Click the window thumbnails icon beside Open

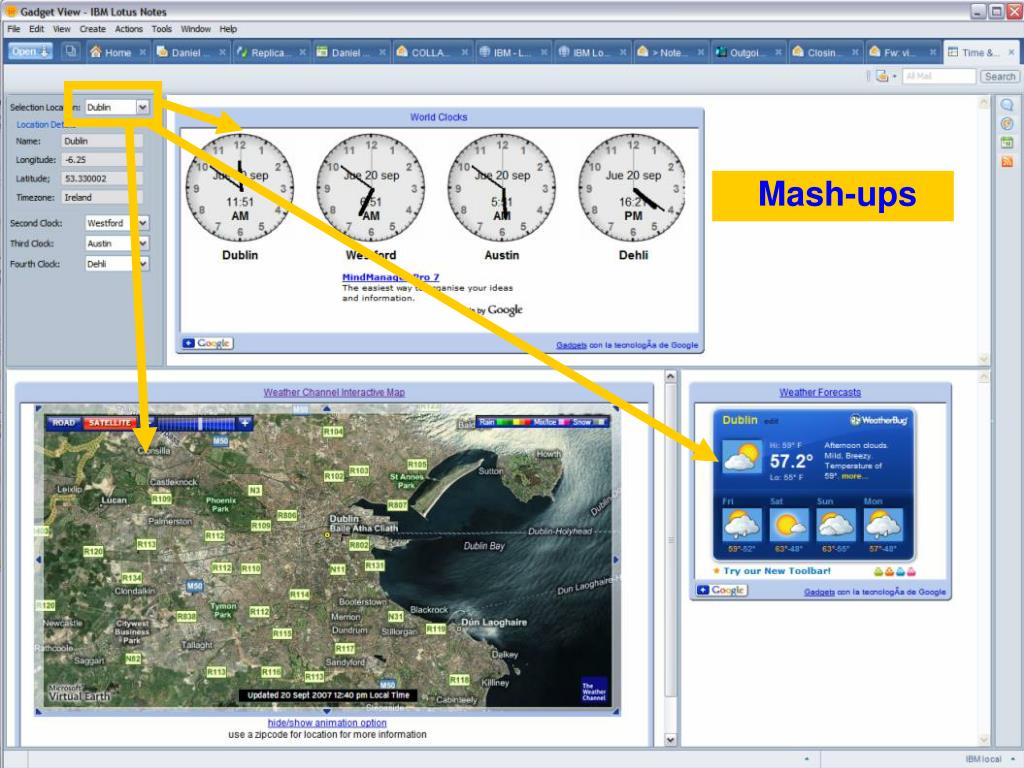point(71,52)
